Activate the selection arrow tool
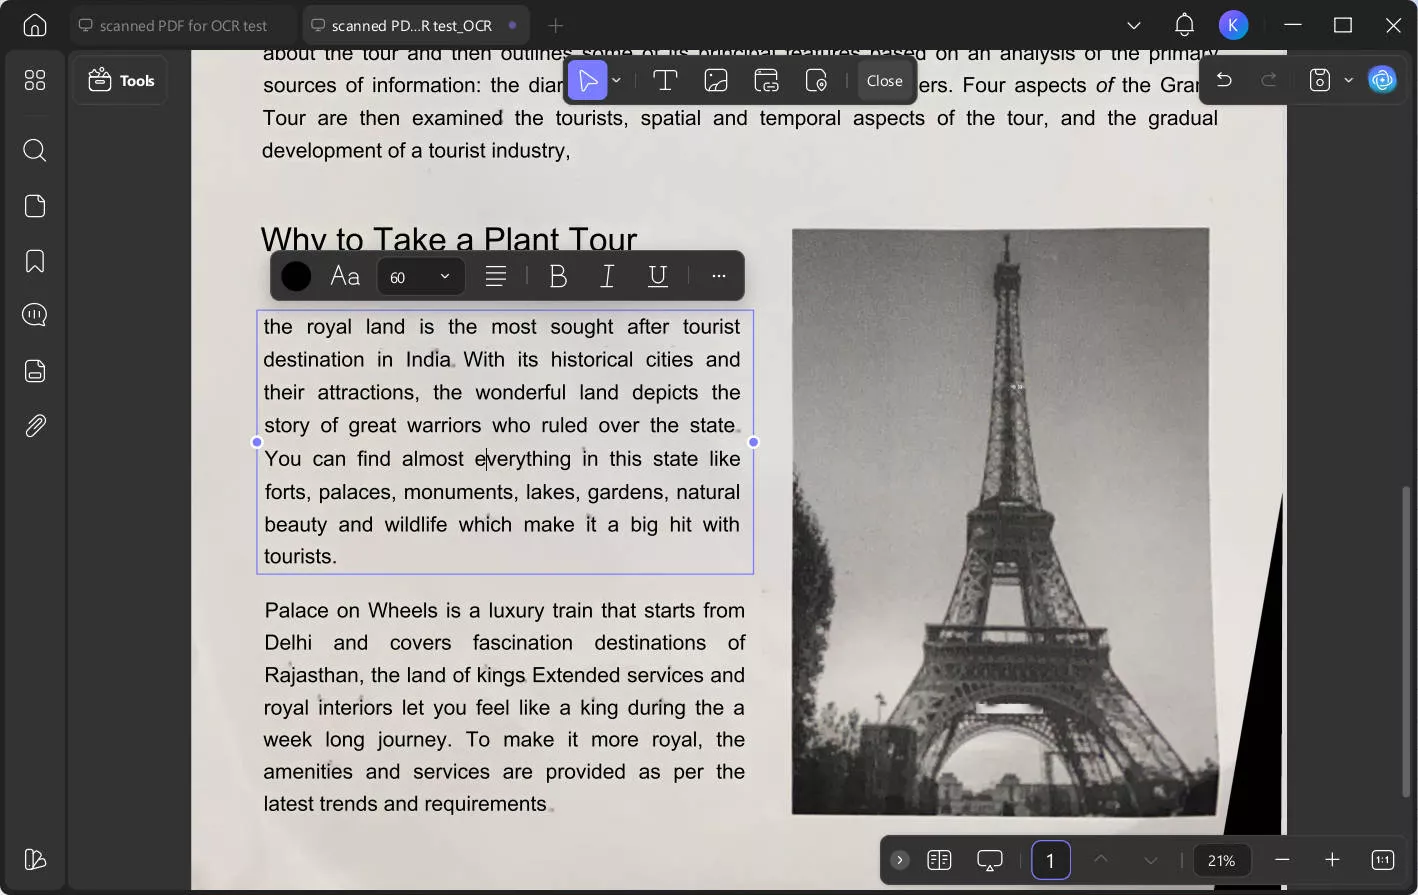Screen dimensions: 1418x895 [588, 80]
